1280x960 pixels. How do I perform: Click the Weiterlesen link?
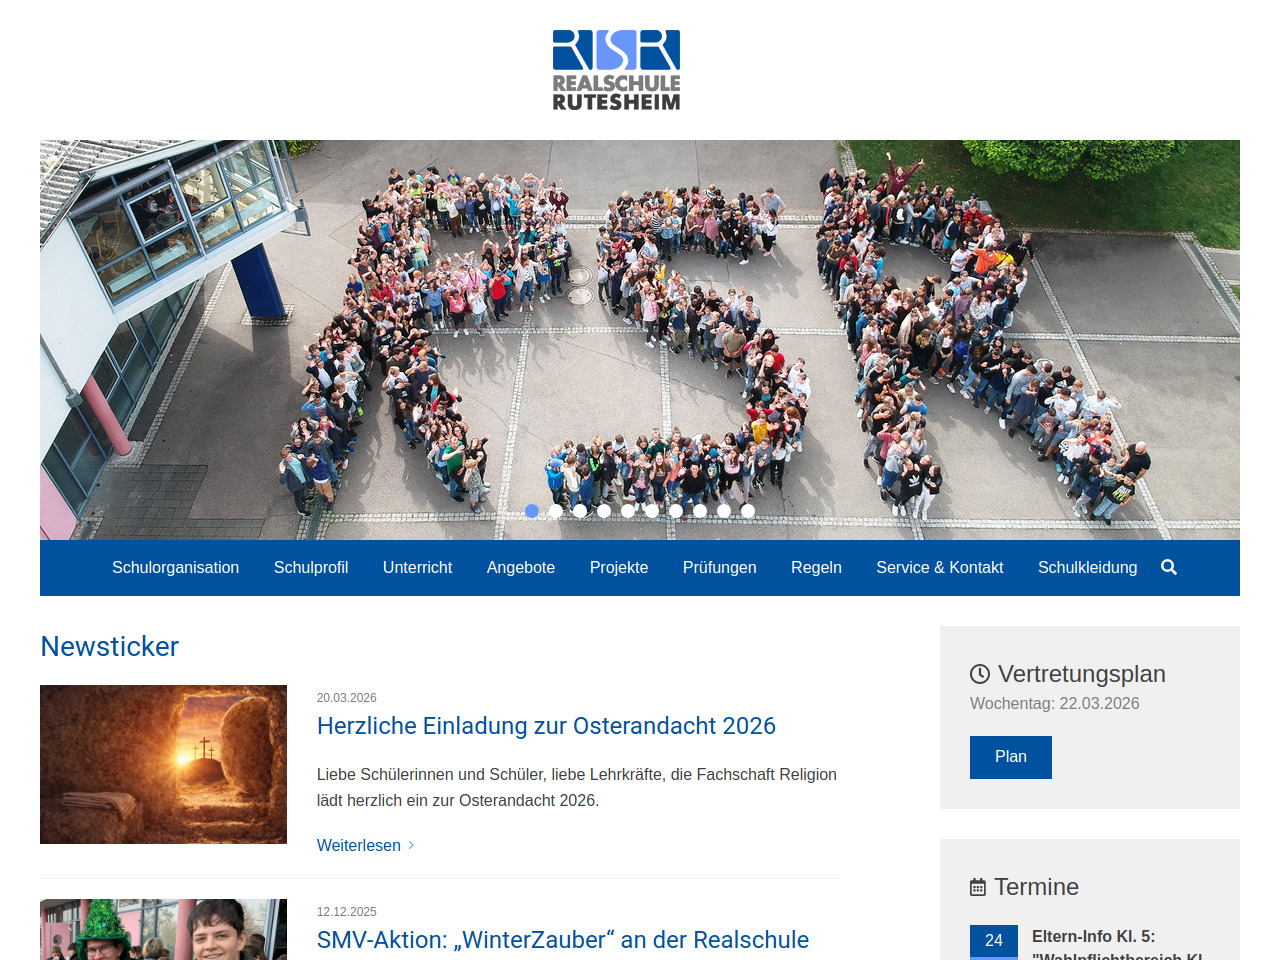[x=358, y=845]
